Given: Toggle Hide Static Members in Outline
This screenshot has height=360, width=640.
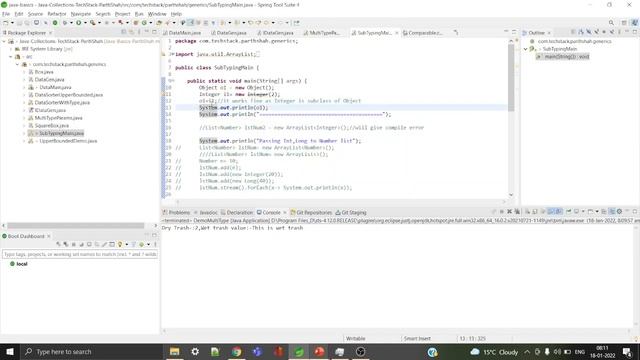Looking at the screenshot, I should click(x=596, y=32).
